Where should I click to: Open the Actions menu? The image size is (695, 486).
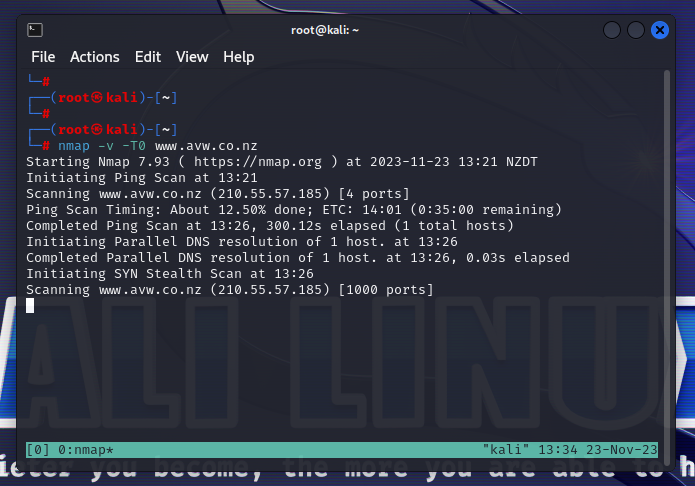[95, 57]
